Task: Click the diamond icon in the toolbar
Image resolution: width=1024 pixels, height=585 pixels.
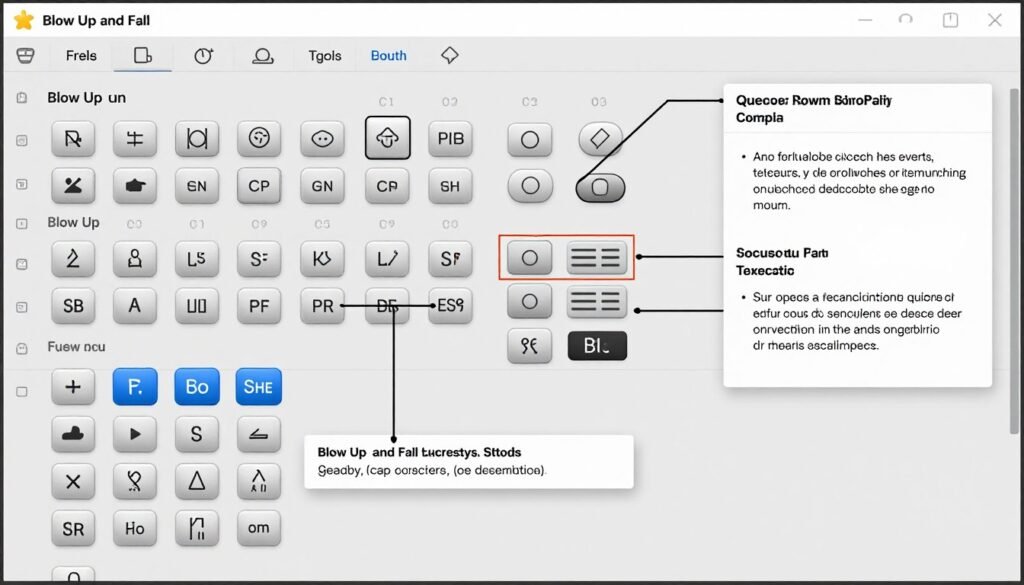Action: (x=449, y=55)
